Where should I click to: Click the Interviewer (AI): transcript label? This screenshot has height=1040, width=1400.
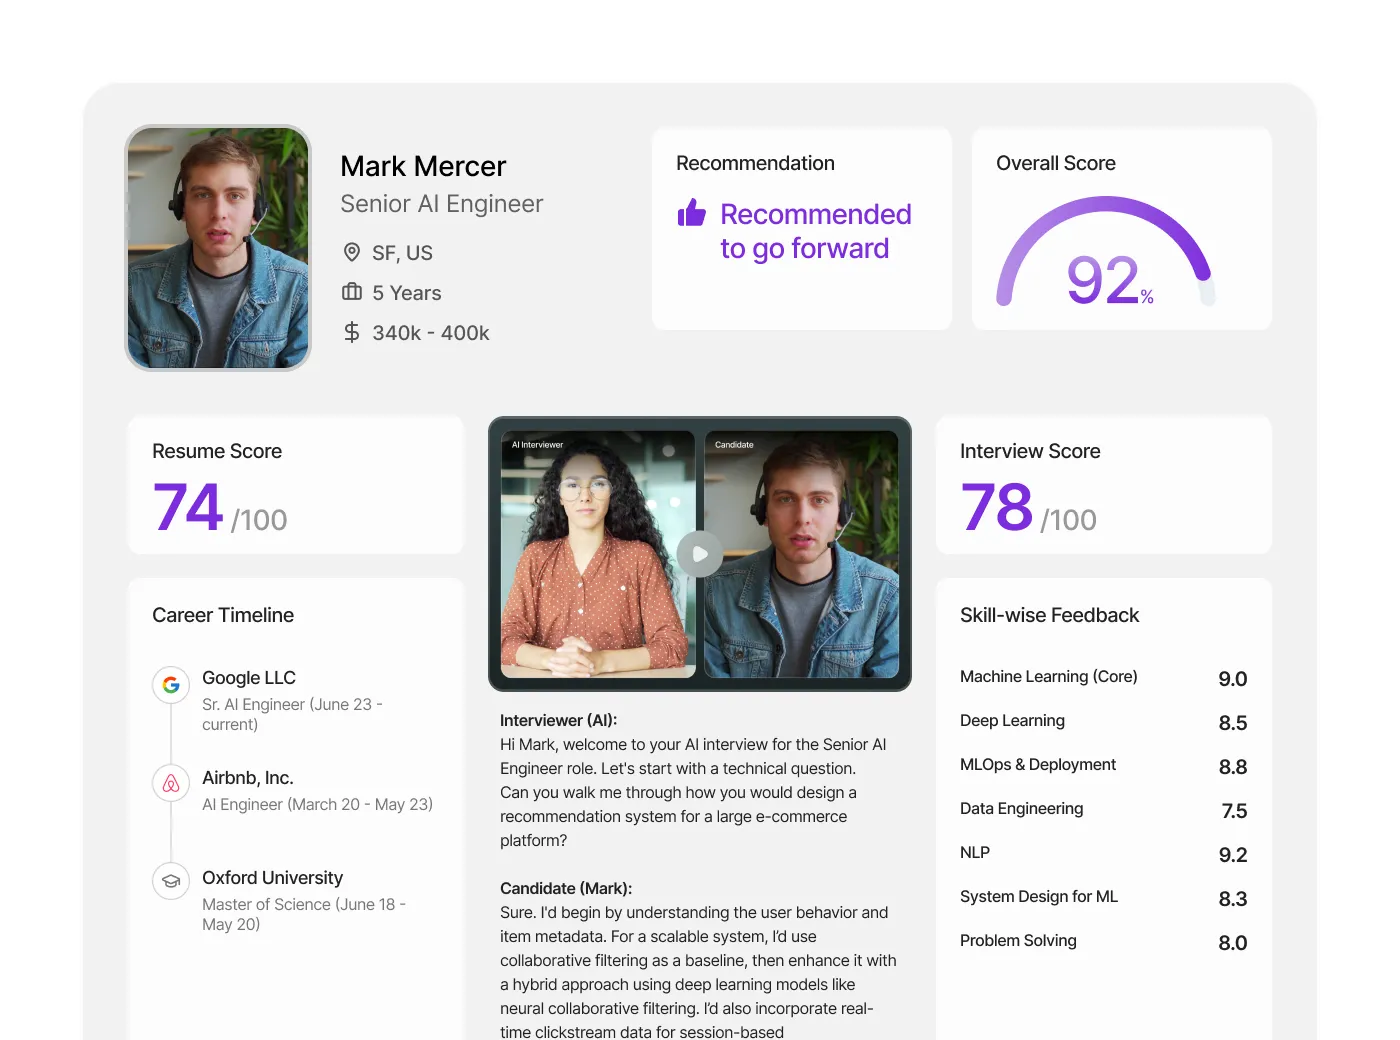pos(559,720)
